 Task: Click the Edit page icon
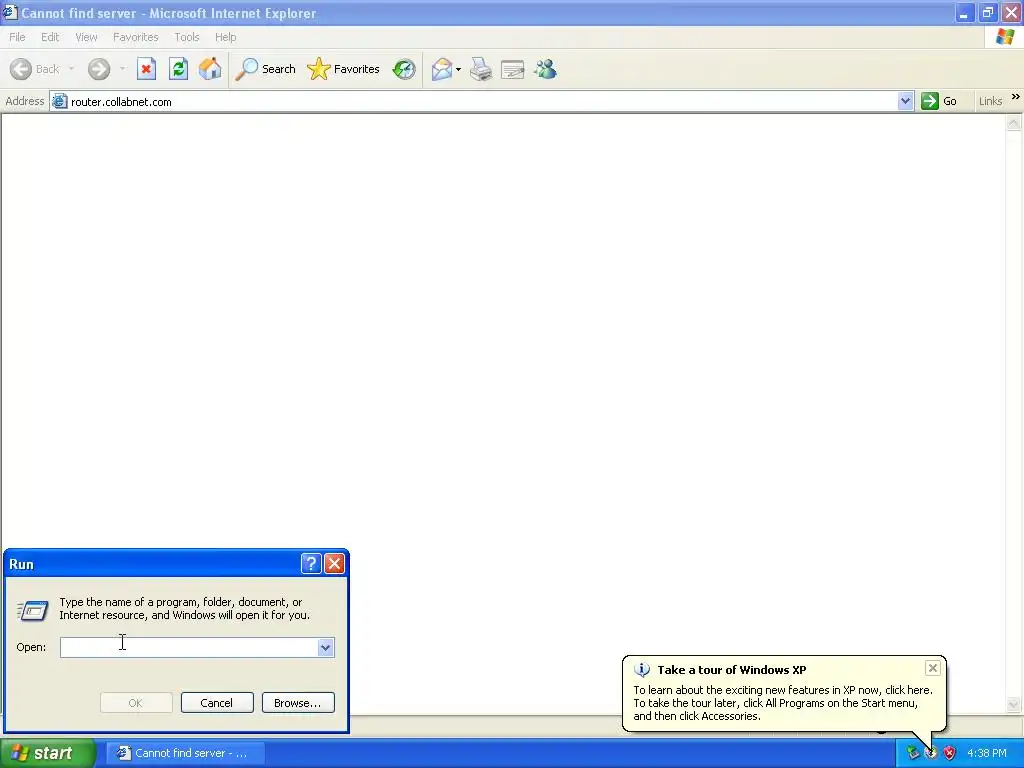tap(513, 69)
